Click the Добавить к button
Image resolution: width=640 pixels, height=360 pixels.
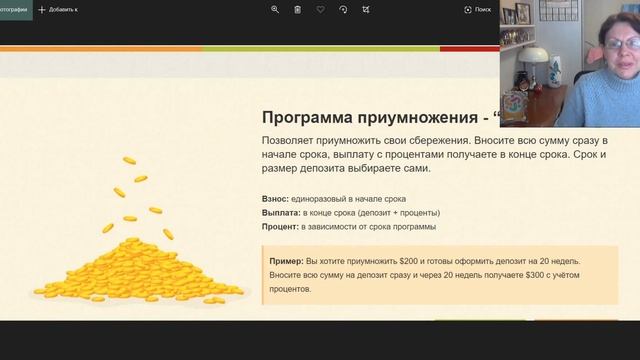tap(58, 9)
